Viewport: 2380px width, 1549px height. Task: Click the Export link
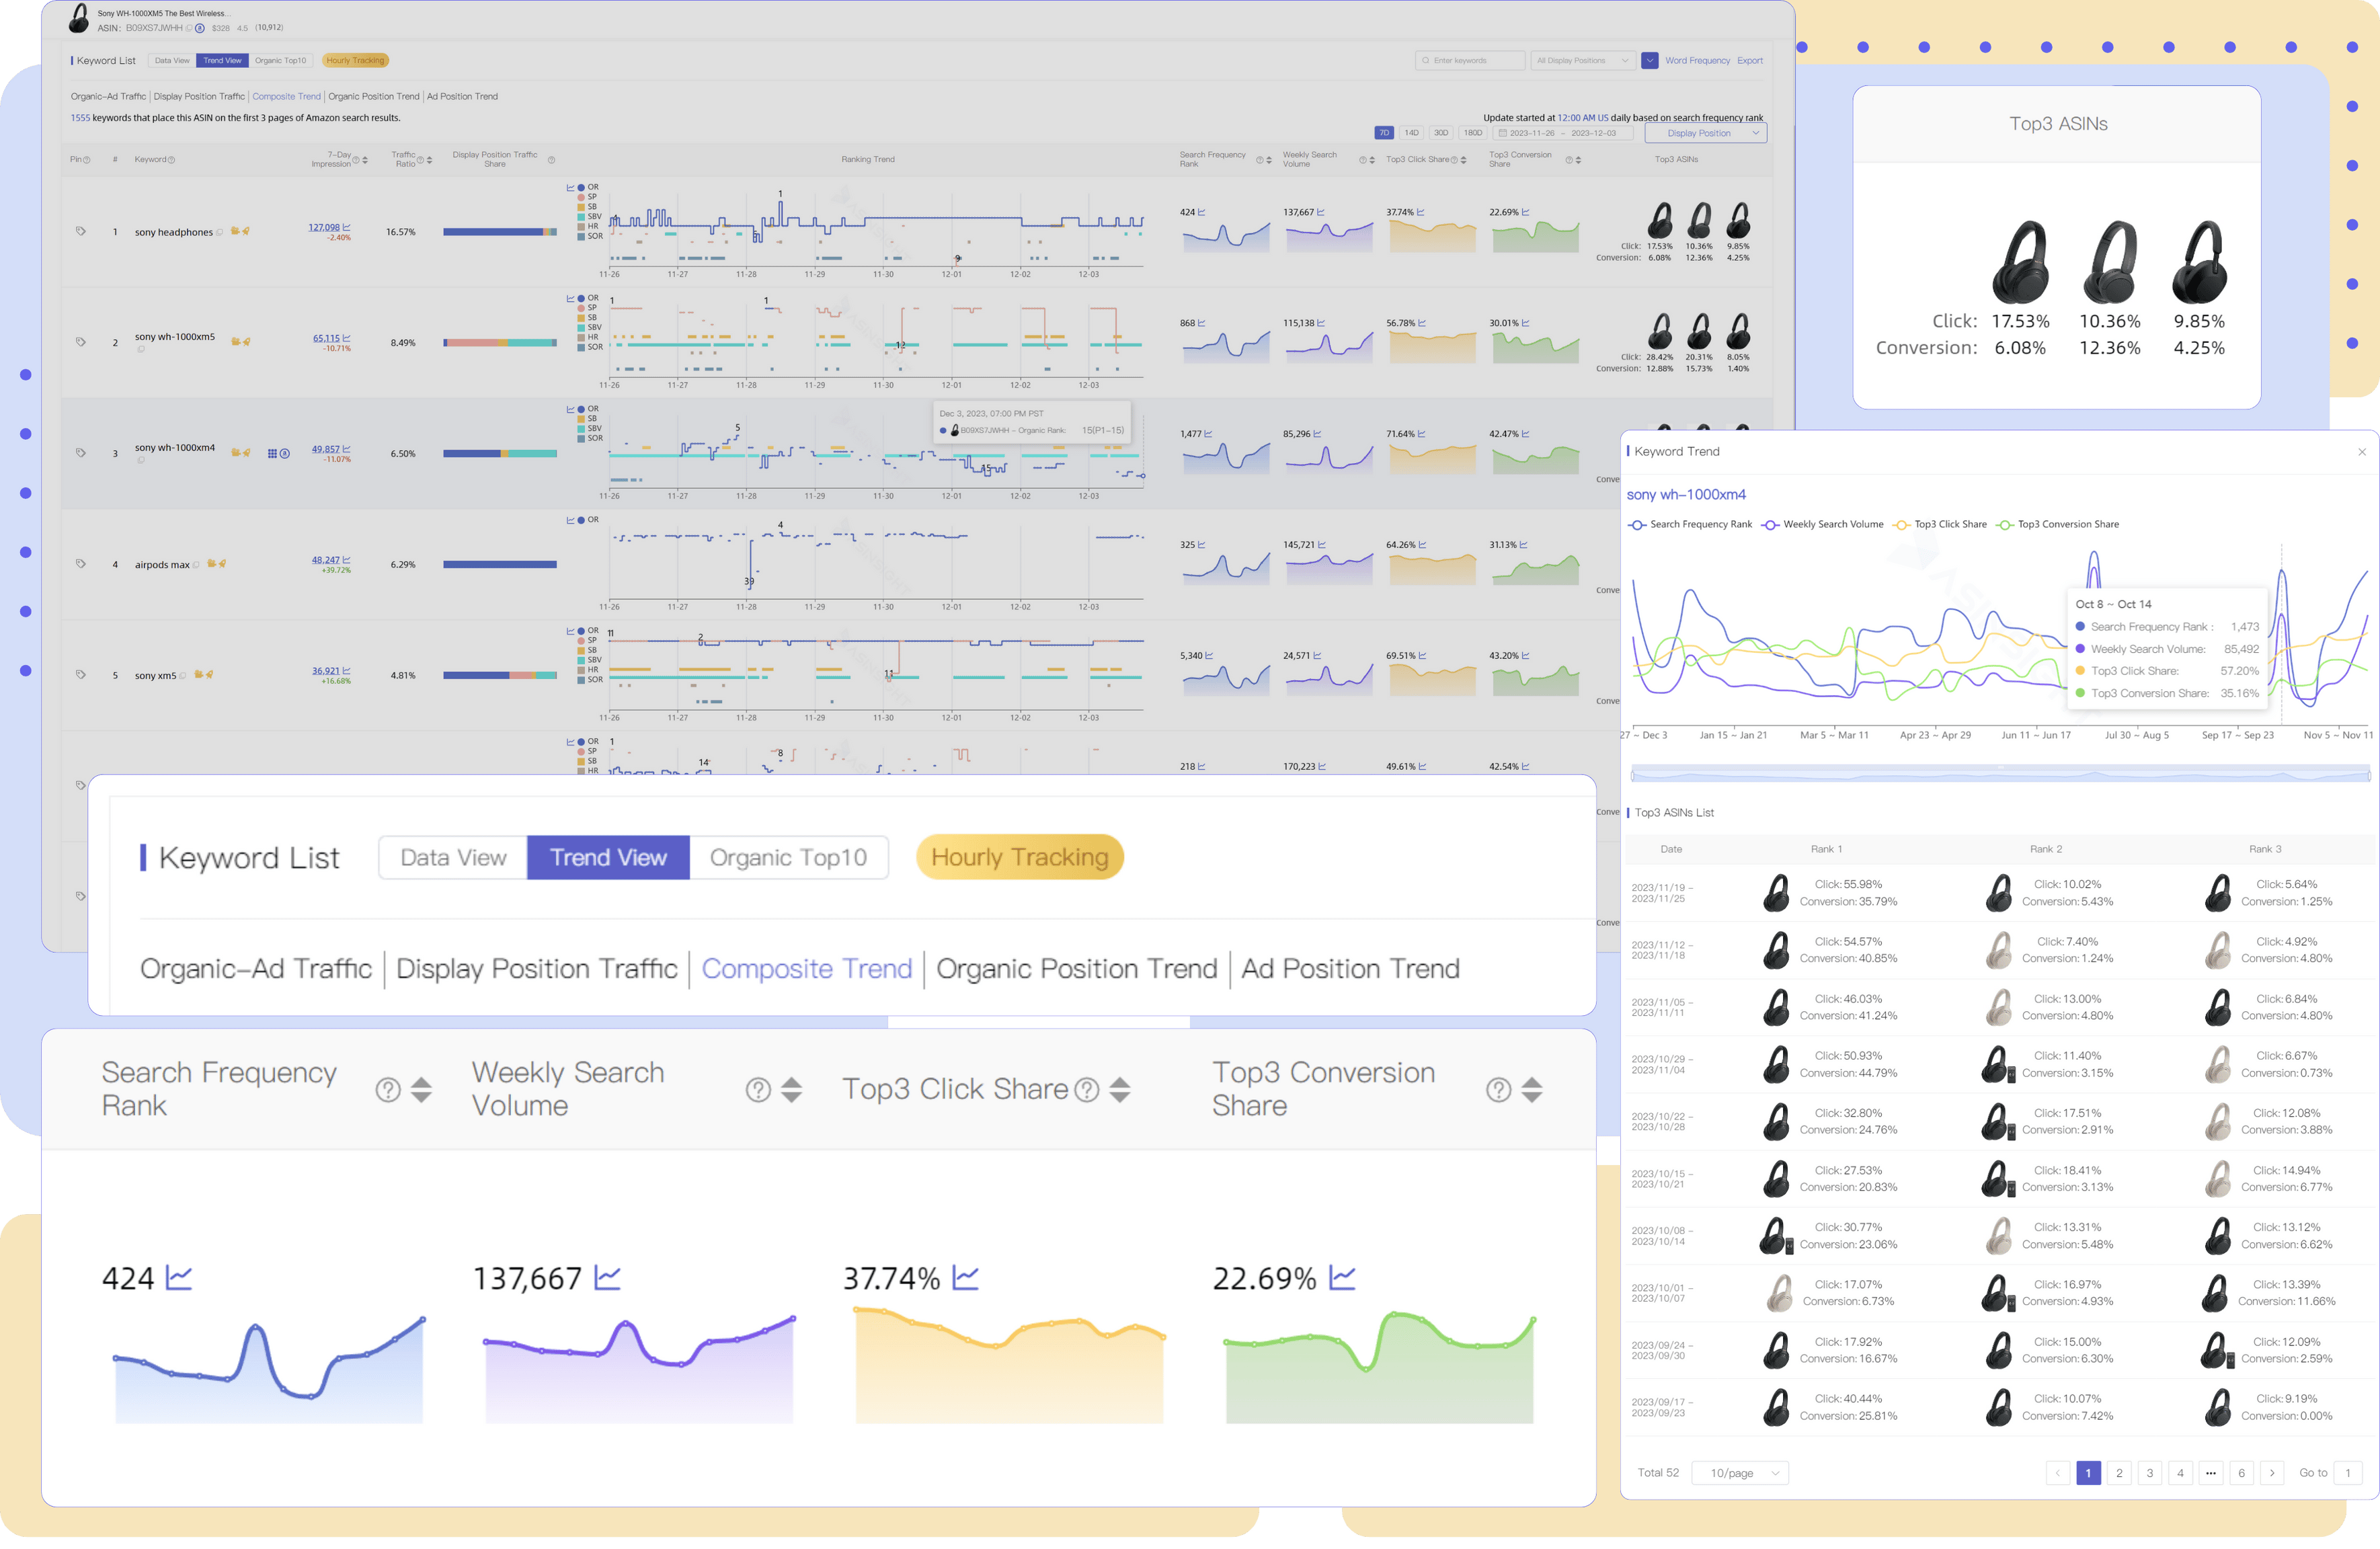point(1750,60)
